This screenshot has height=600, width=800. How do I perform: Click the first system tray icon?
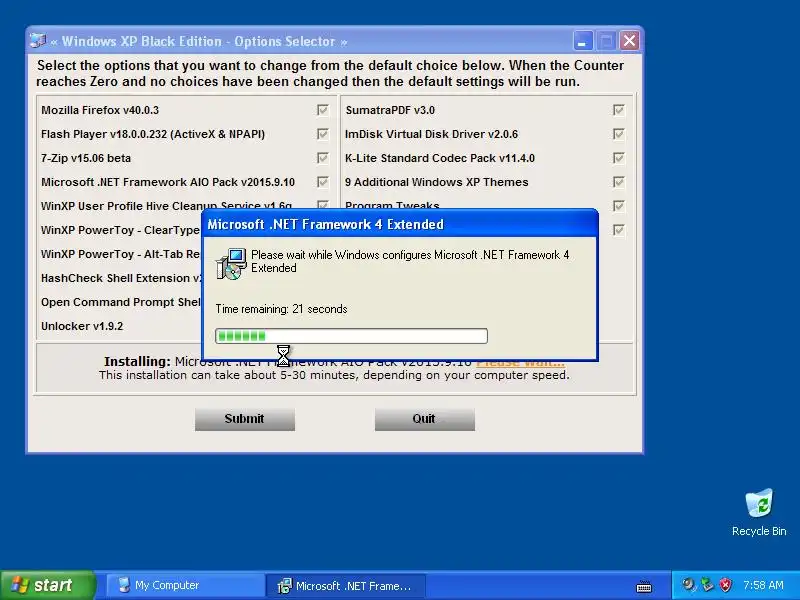[x=689, y=585]
